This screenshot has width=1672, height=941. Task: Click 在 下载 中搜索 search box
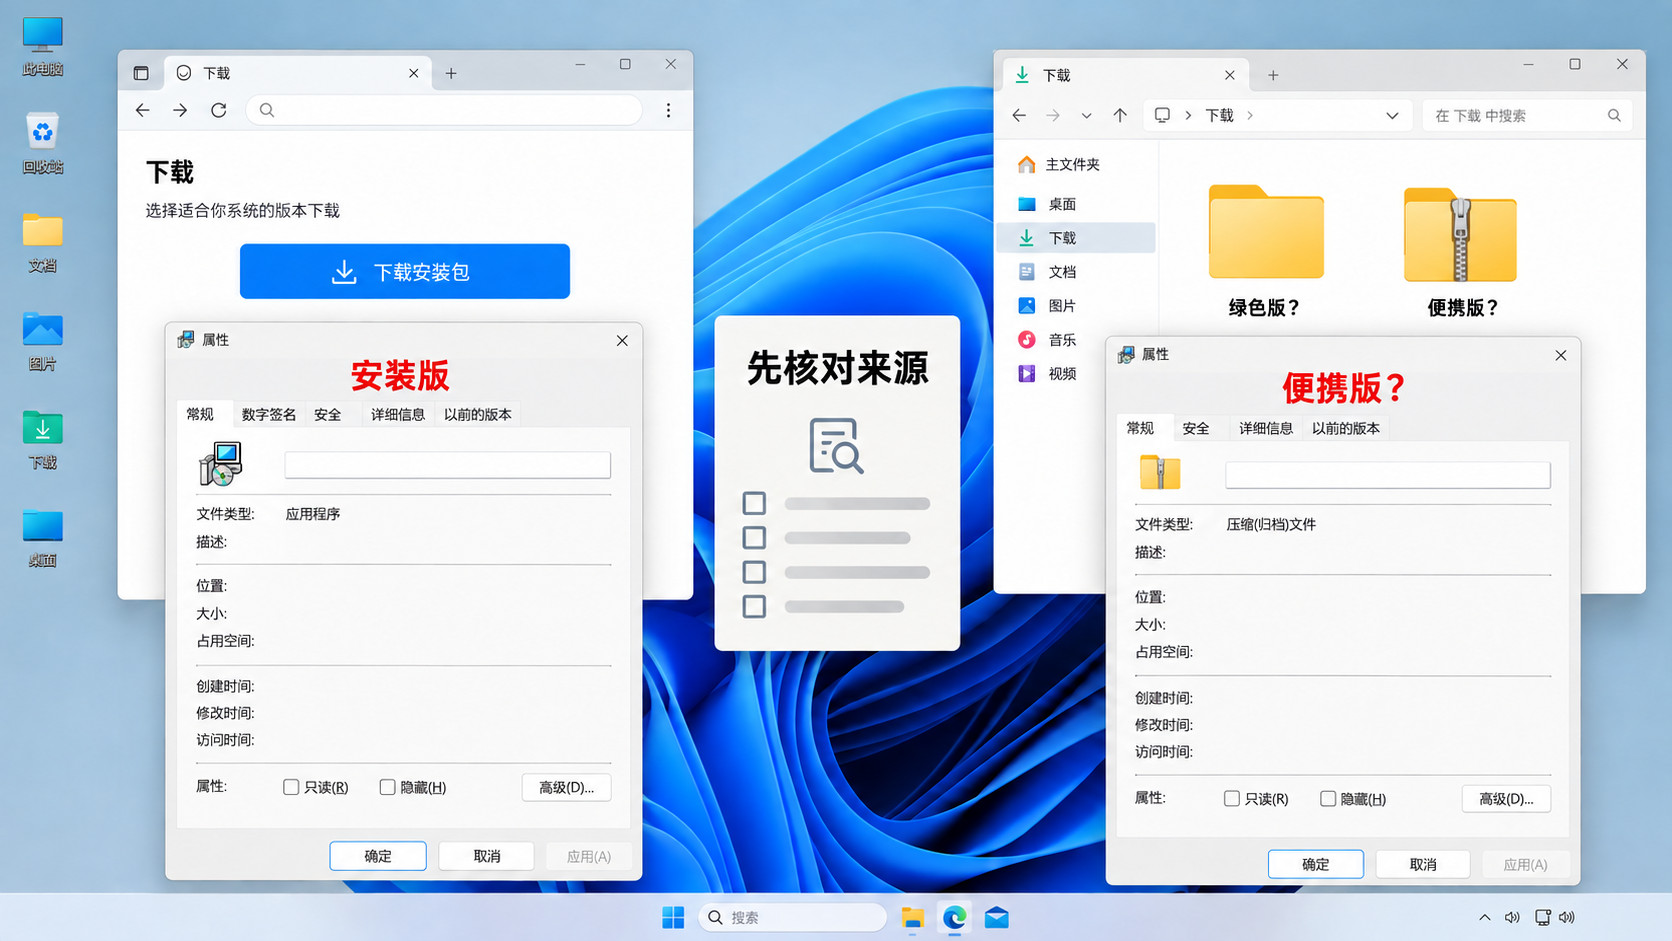[x=1527, y=115]
